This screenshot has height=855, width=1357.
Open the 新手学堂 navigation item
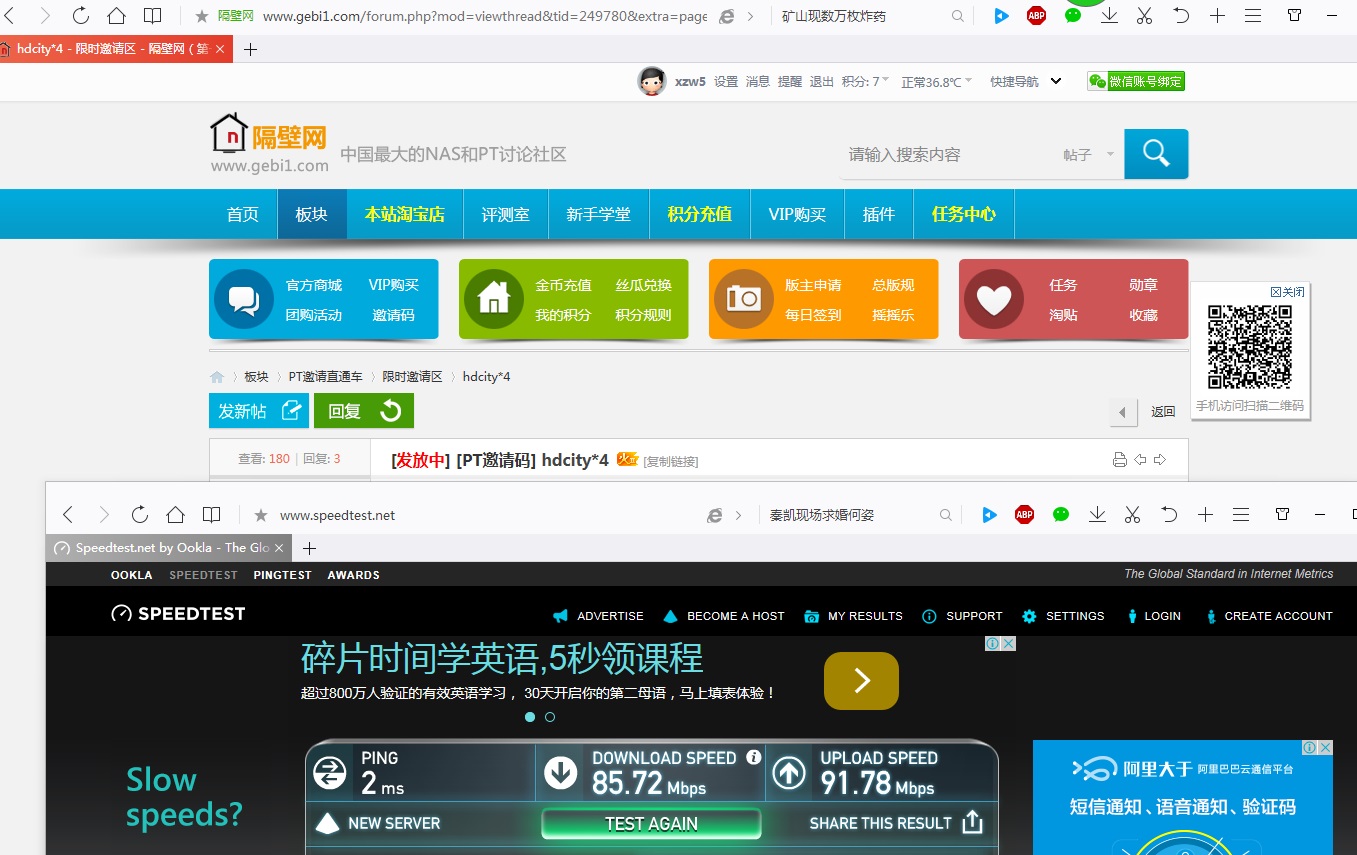[x=598, y=214]
